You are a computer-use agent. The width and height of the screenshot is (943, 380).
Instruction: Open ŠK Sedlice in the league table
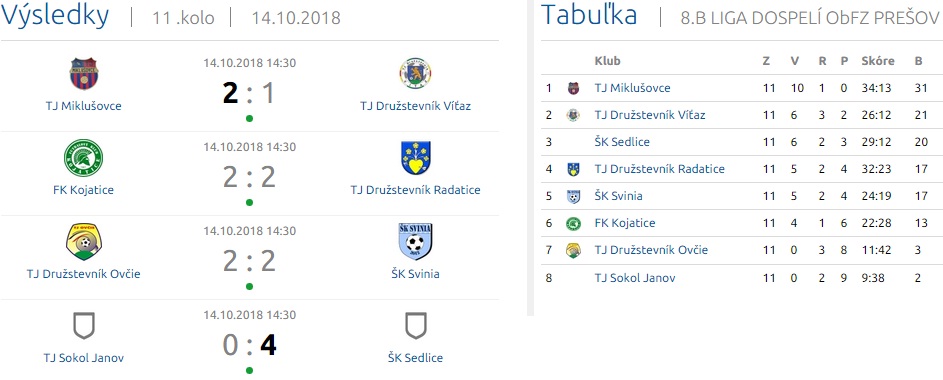click(x=622, y=142)
